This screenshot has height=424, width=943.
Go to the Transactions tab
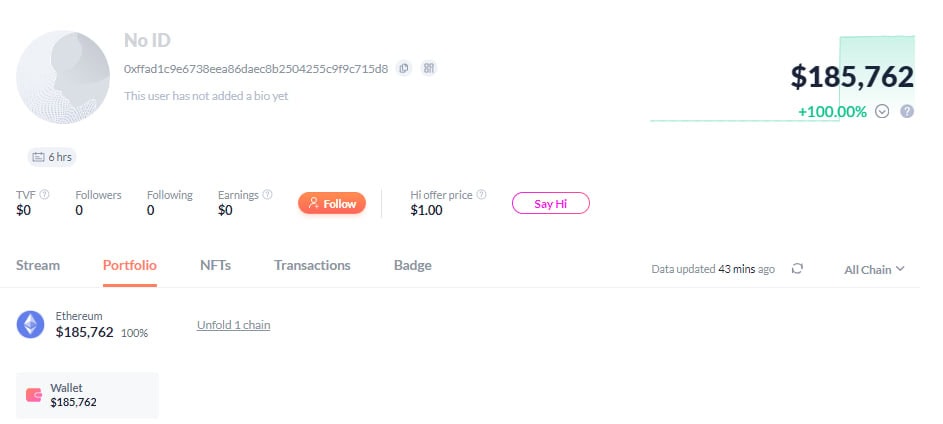312,265
